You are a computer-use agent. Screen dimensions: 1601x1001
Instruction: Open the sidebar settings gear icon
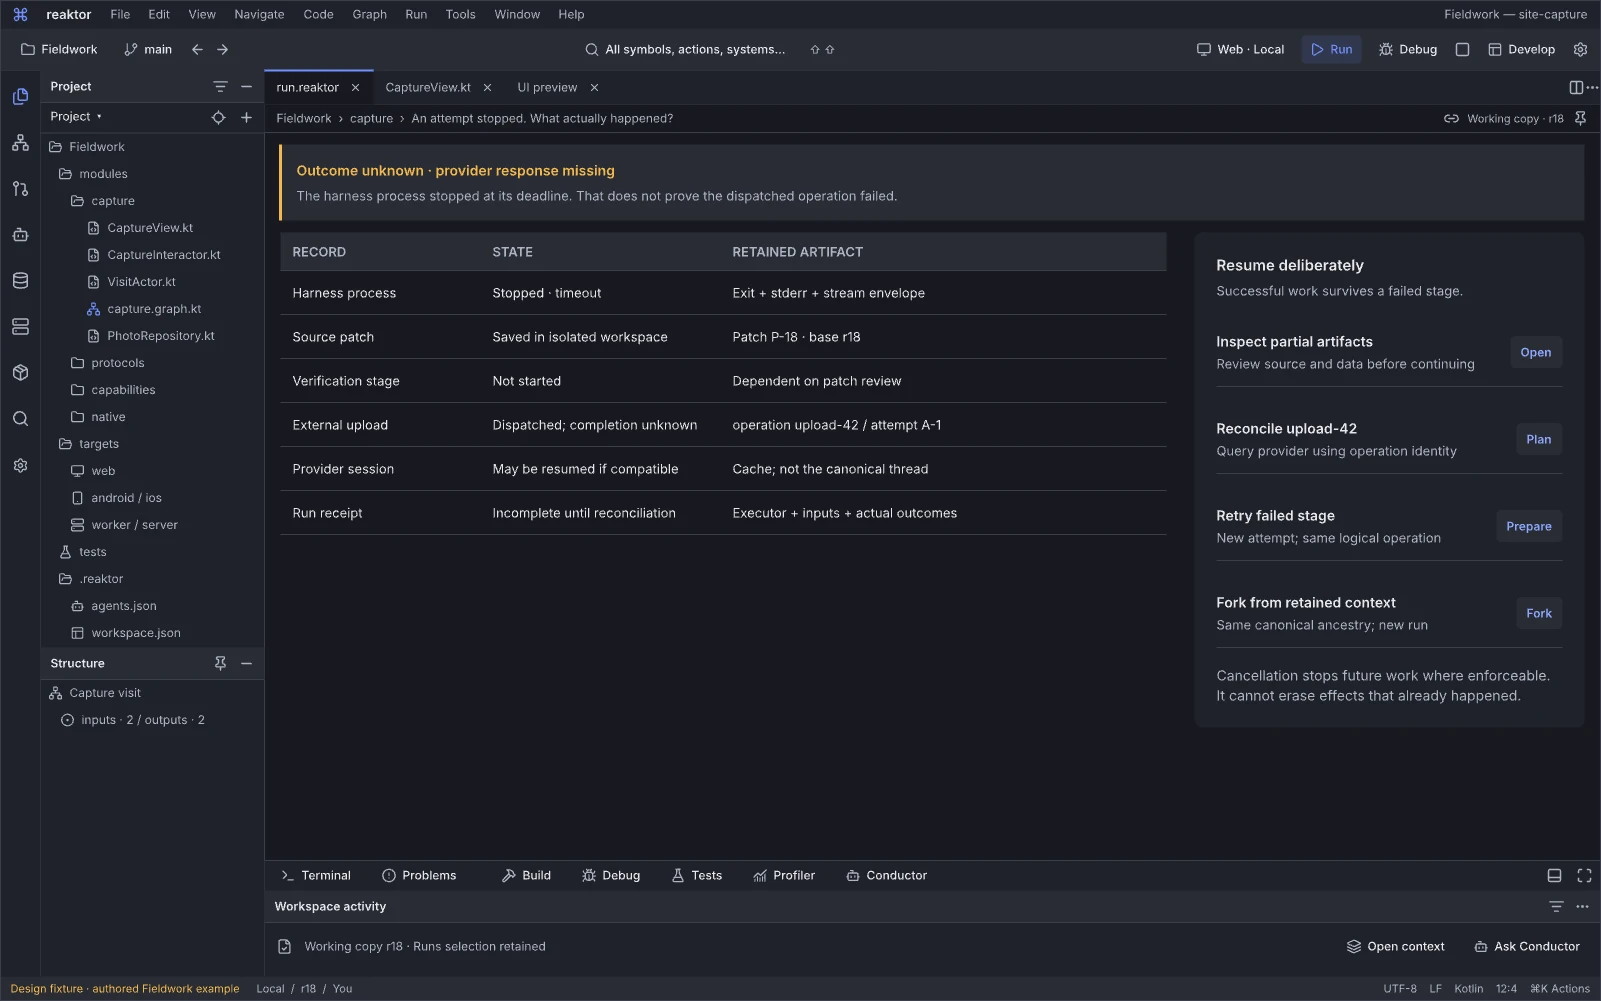20,466
